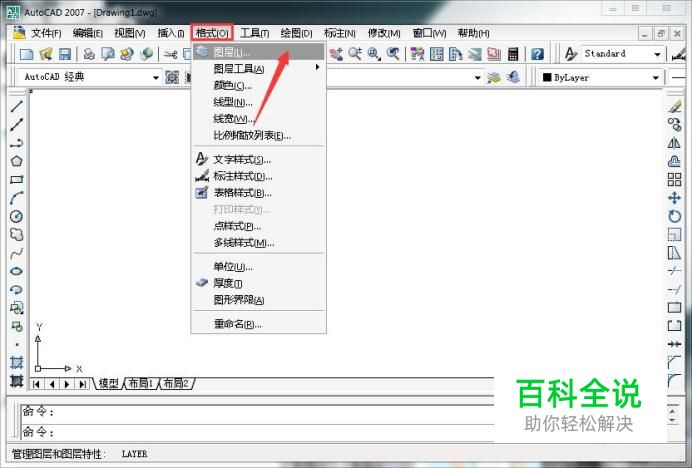Select the Hatch tool
Viewport: 692px width, 468px height.
click(16, 362)
